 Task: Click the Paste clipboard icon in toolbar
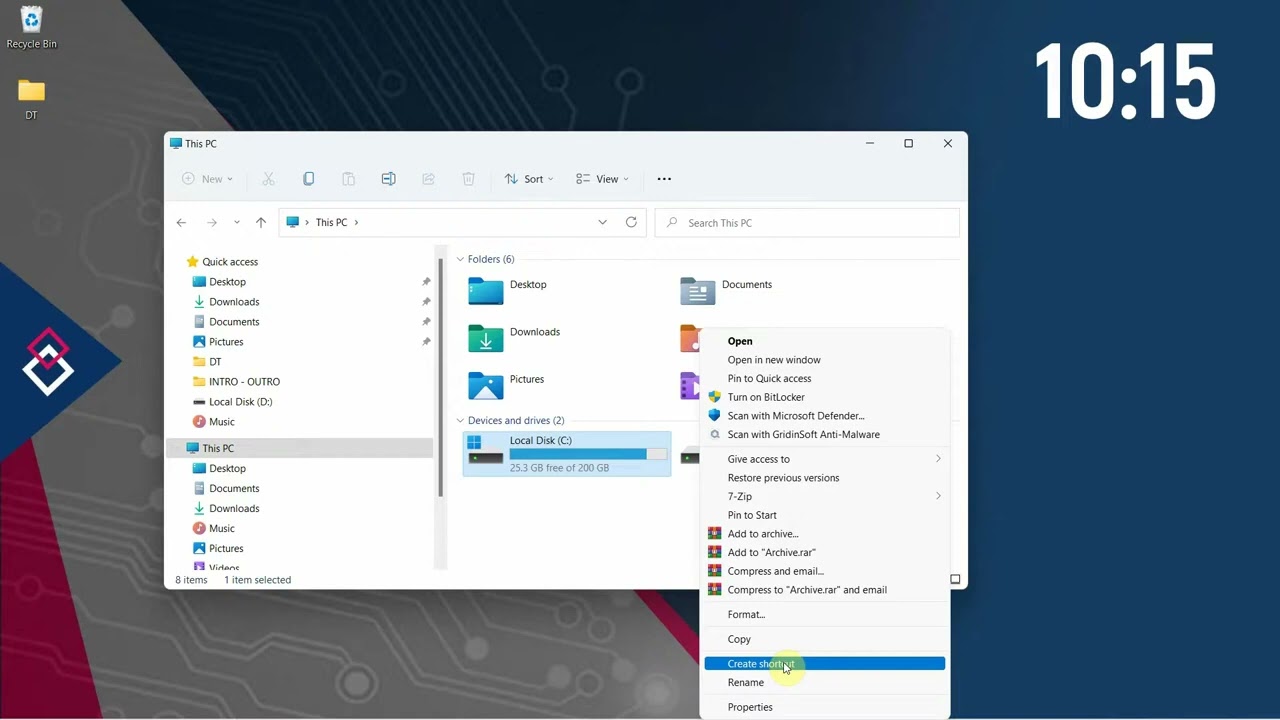(348, 179)
